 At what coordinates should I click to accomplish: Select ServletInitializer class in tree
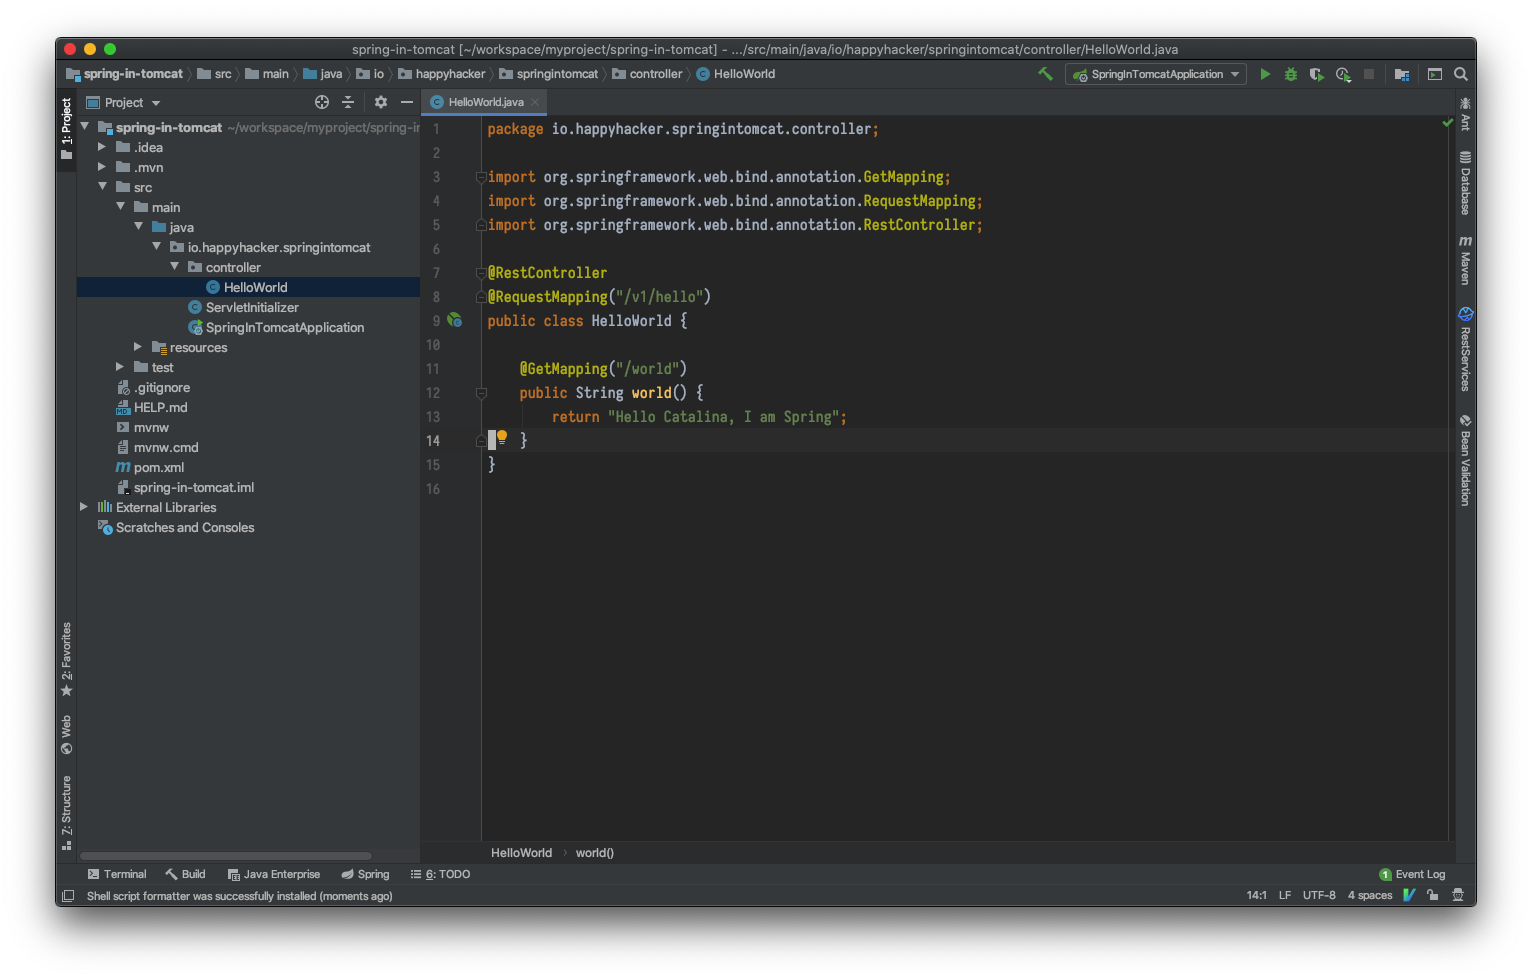[x=252, y=307]
